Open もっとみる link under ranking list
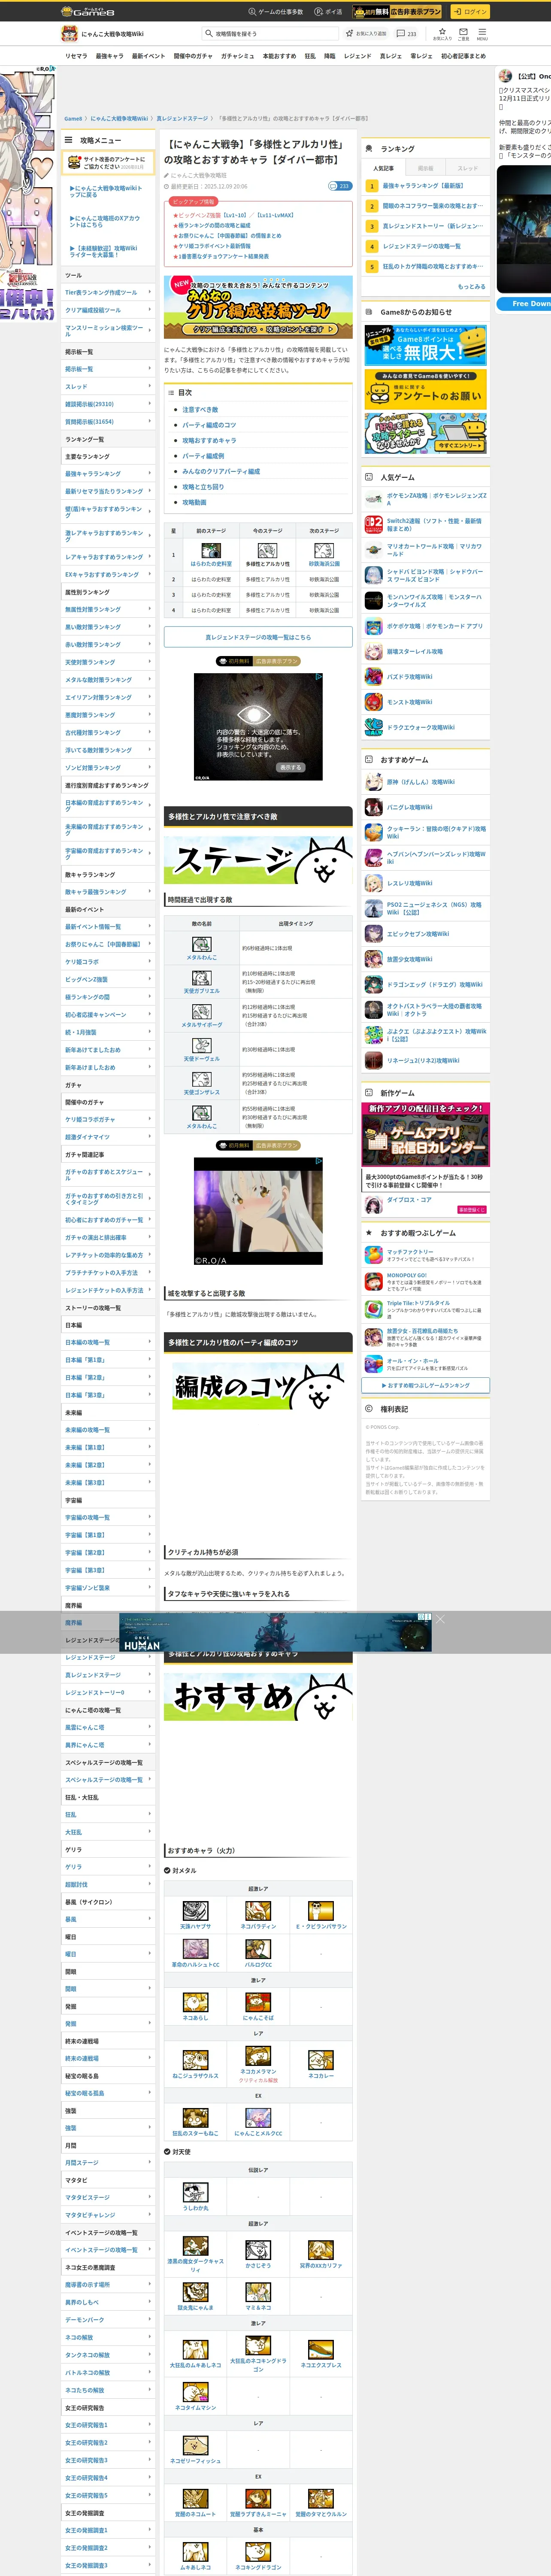Viewport: 551px width, 2576px height. 471,286
